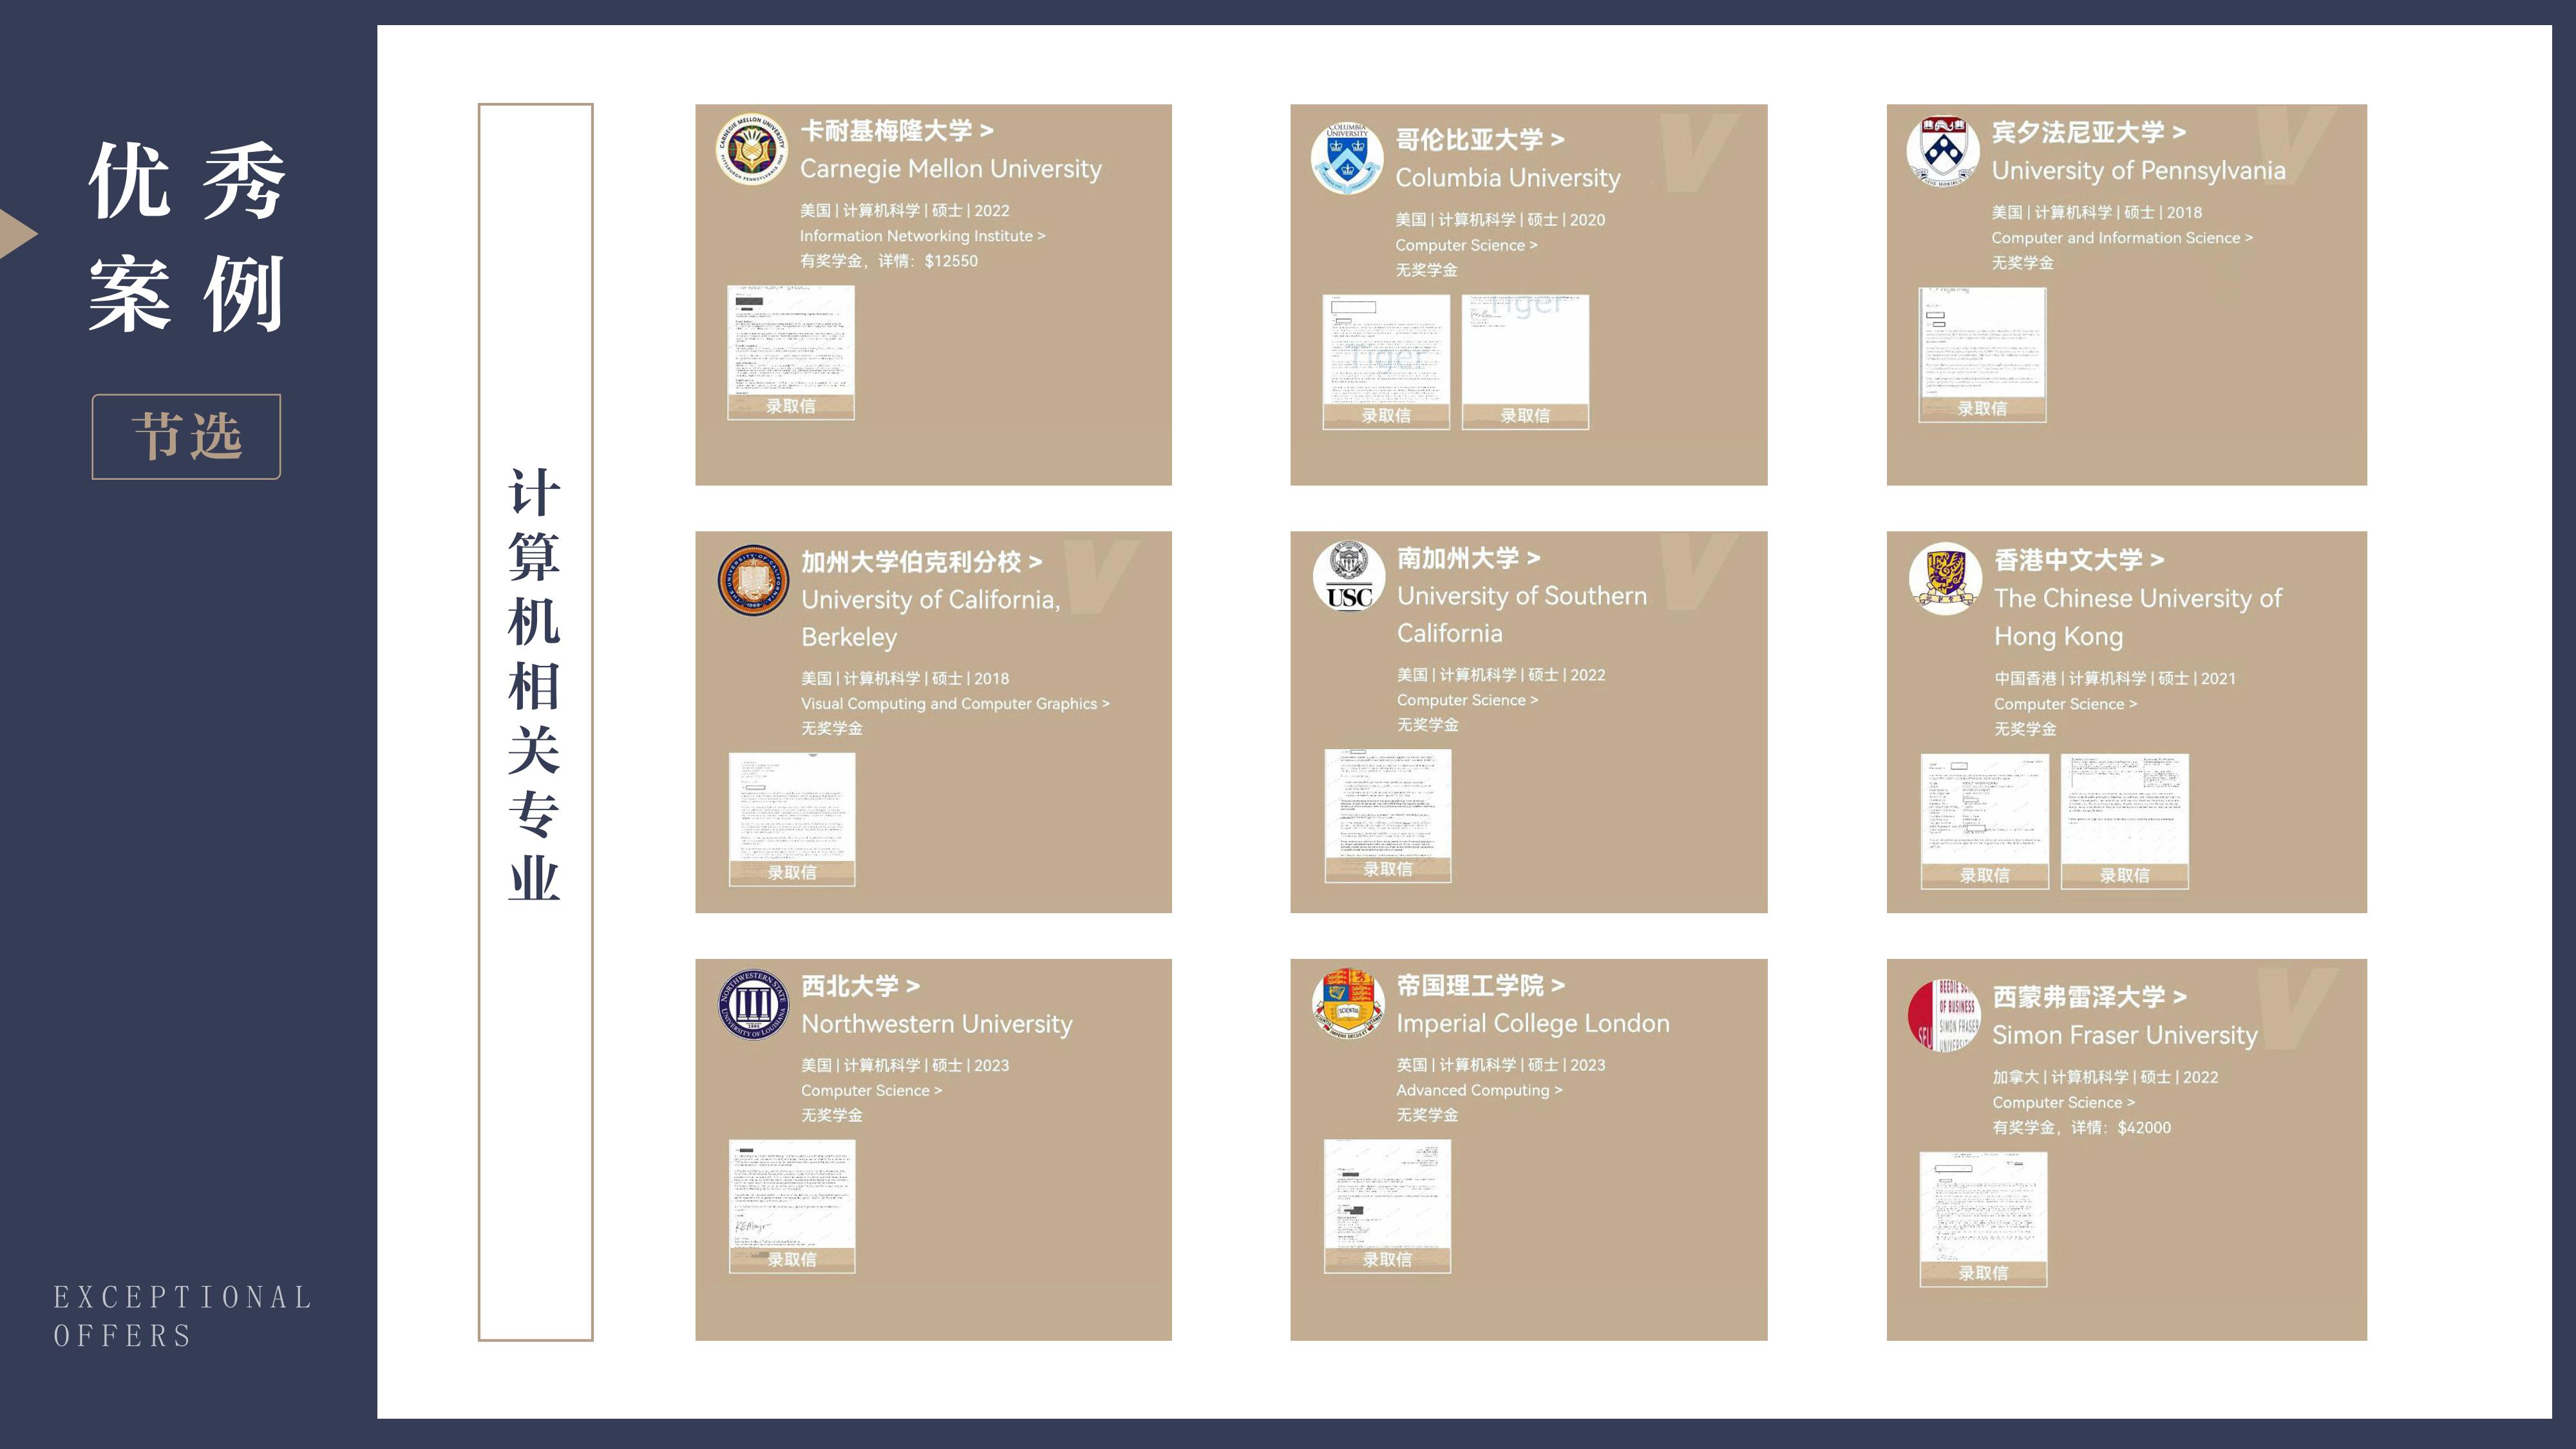Open first CUHK admission letter thumbnail
The width and height of the screenshot is (2576, 1449).
coord(1984,822)
